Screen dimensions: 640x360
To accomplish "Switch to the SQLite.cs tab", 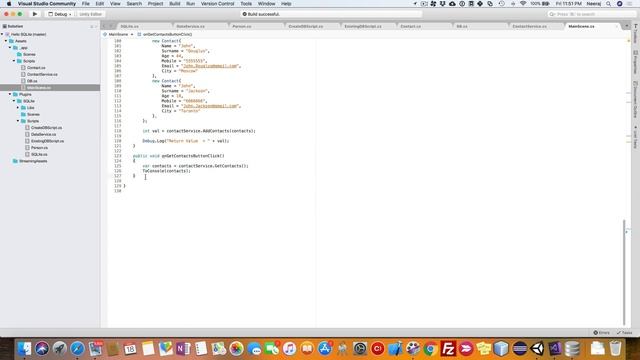I will click(129, 26).
